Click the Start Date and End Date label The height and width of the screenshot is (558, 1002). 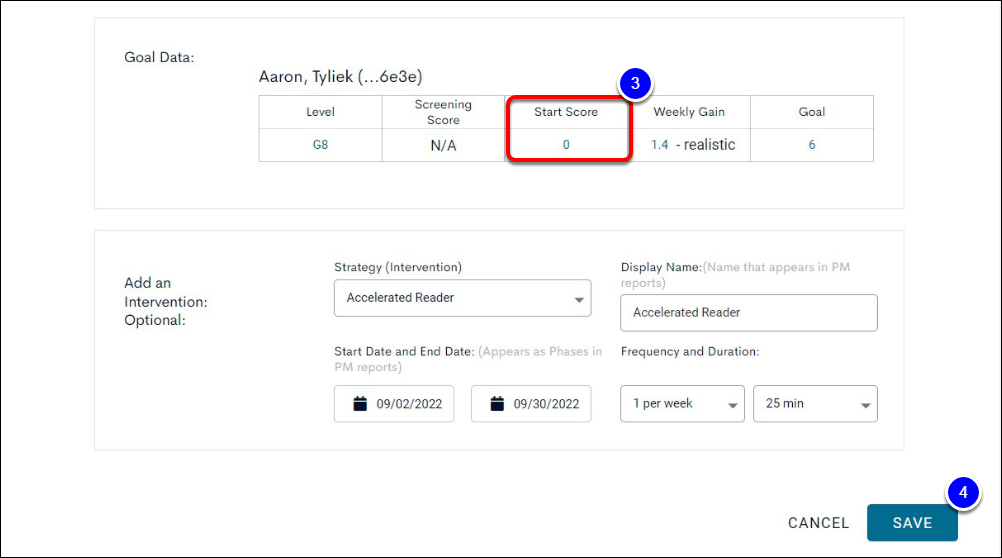[x=404, y=352]
